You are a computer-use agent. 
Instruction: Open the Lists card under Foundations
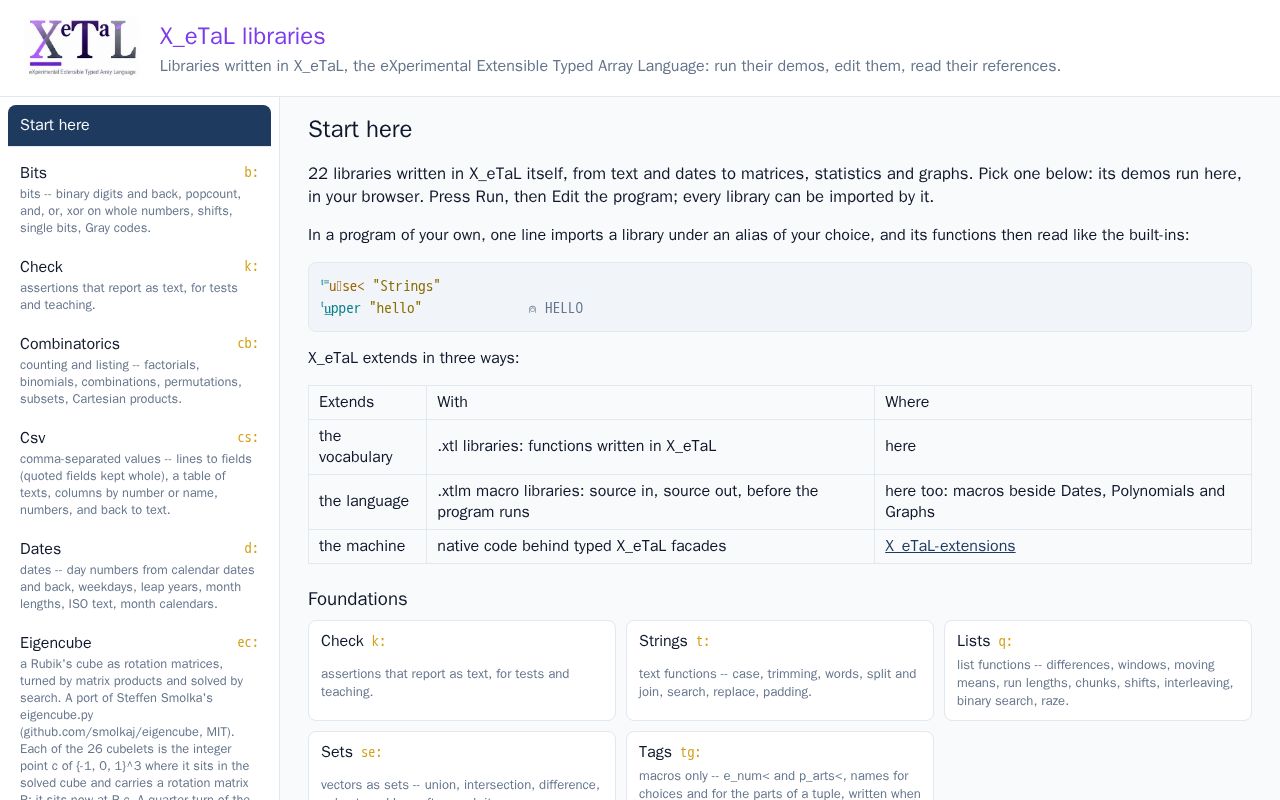[1098, 670]
